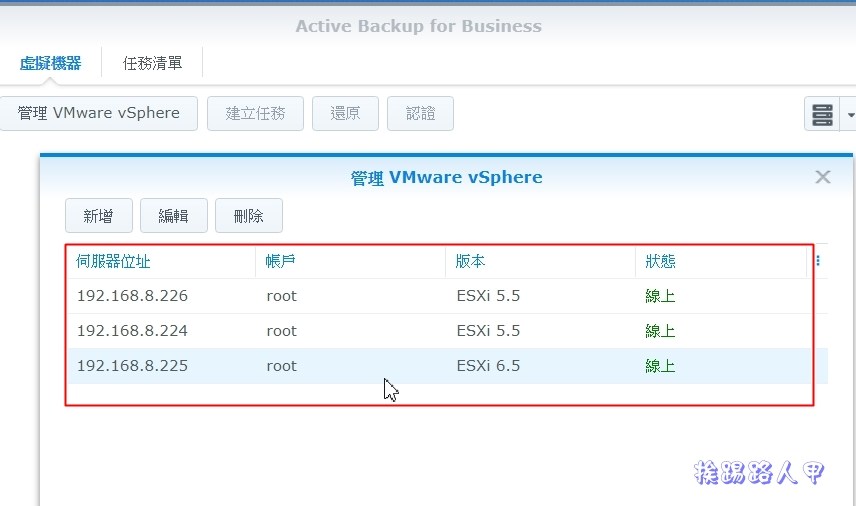Image resolution: width=856 pixels, height=506 pixels.
Task: Click root account of 192.168.8.226
Action: click(x=282, y=296)
